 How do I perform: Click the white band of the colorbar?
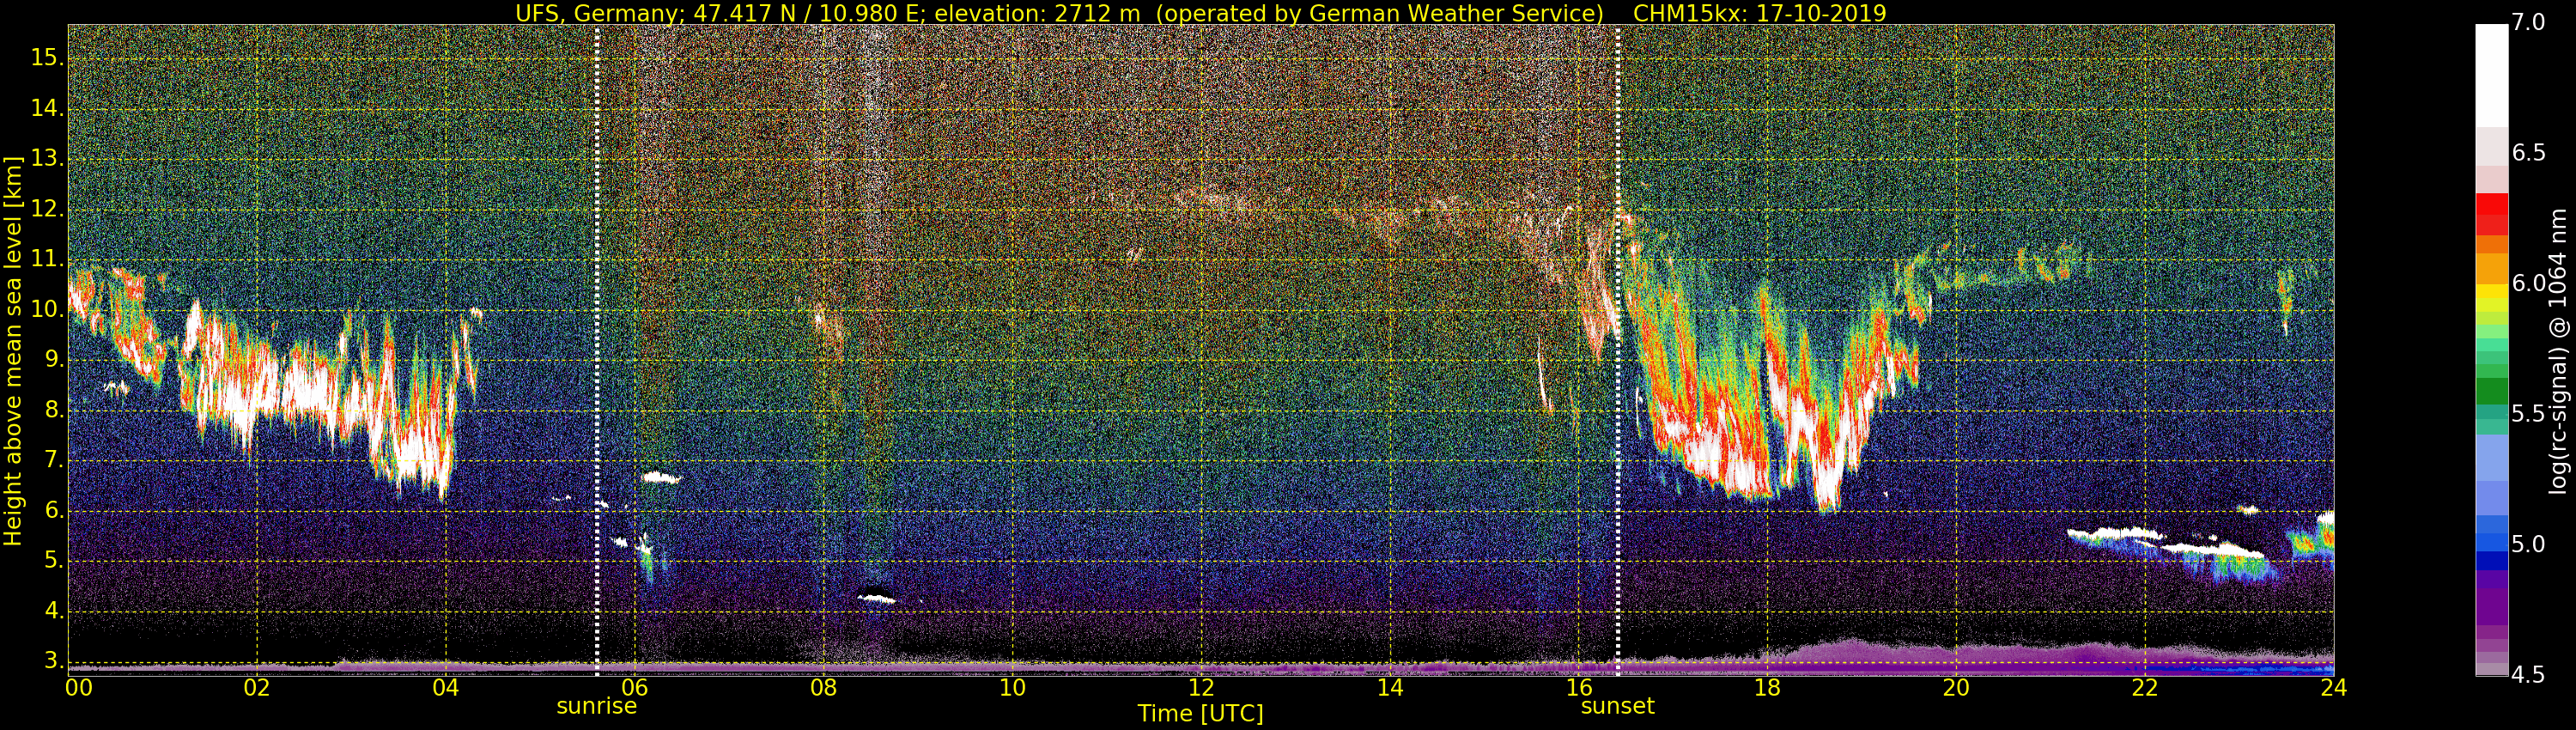click(x=2491, y=75)
